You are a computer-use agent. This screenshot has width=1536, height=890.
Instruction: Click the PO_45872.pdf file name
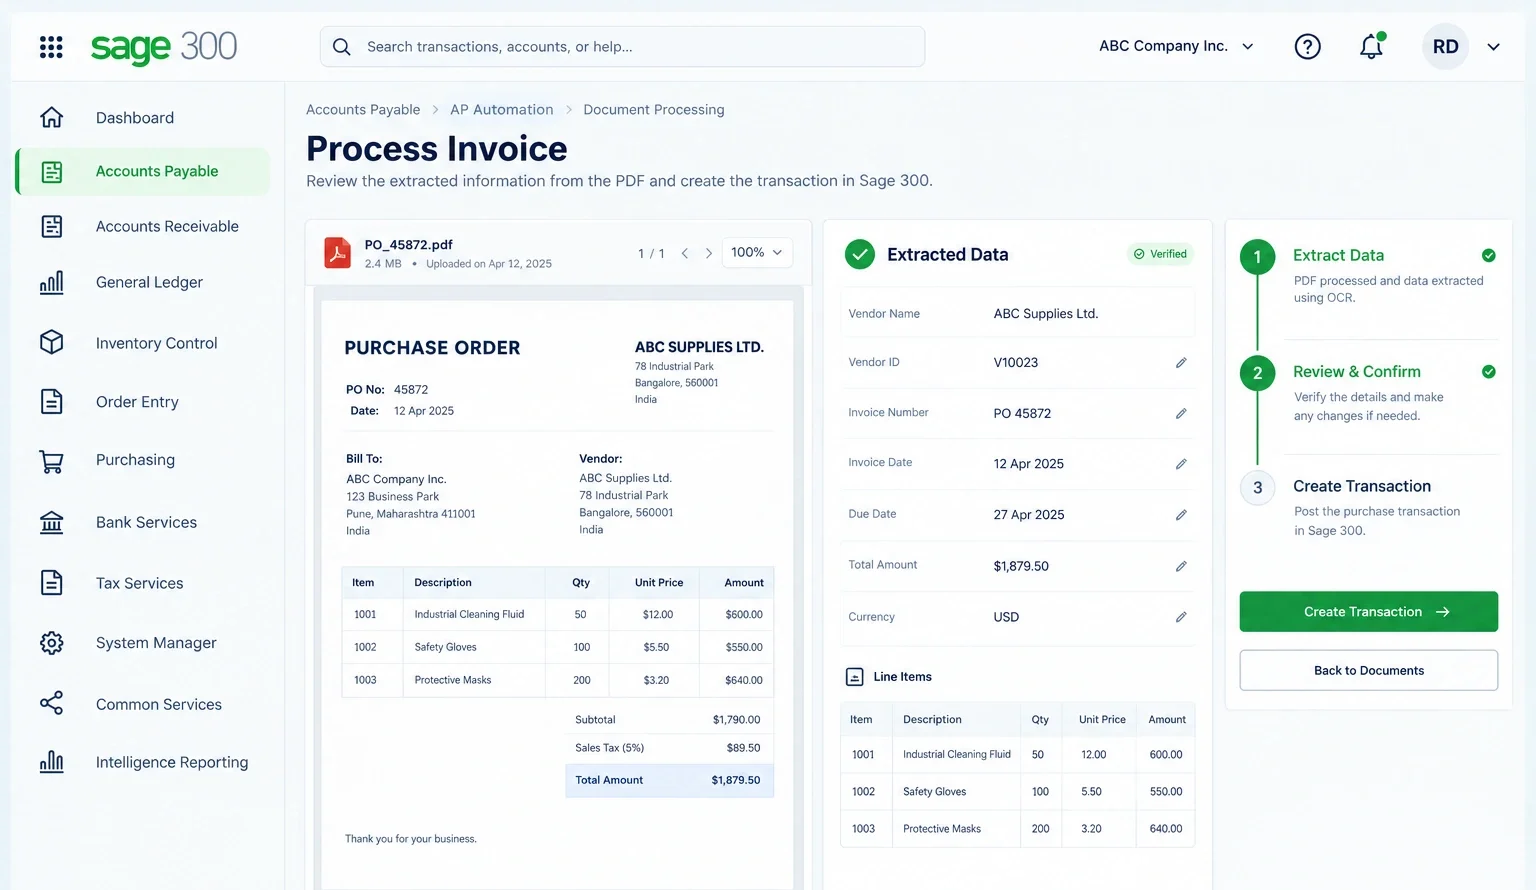[408, 245]
